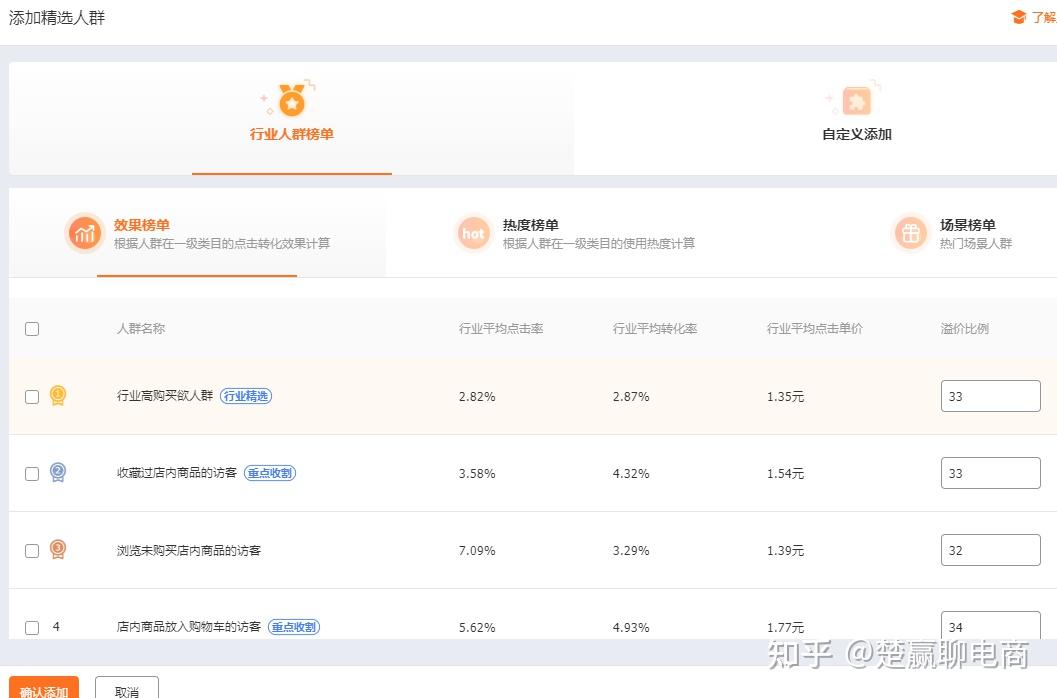Click the 取消 button
The width and height of the screenshot is (1057, 698).
(x=127, y=688)
